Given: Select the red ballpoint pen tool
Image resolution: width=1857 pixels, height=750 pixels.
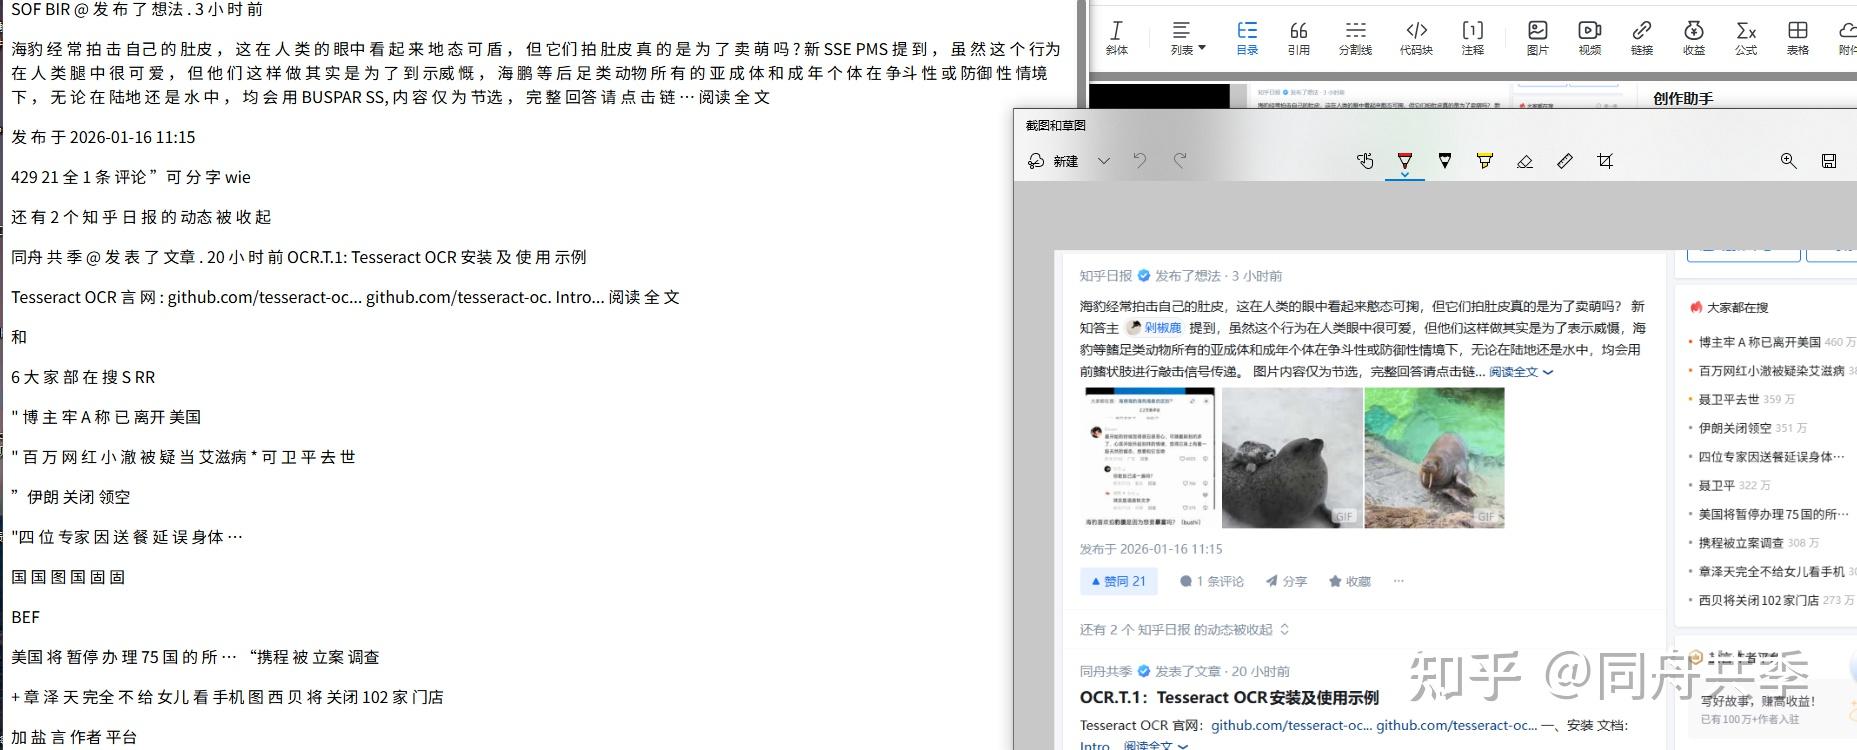Looking at the screenshot, I should click(1405, 161).
